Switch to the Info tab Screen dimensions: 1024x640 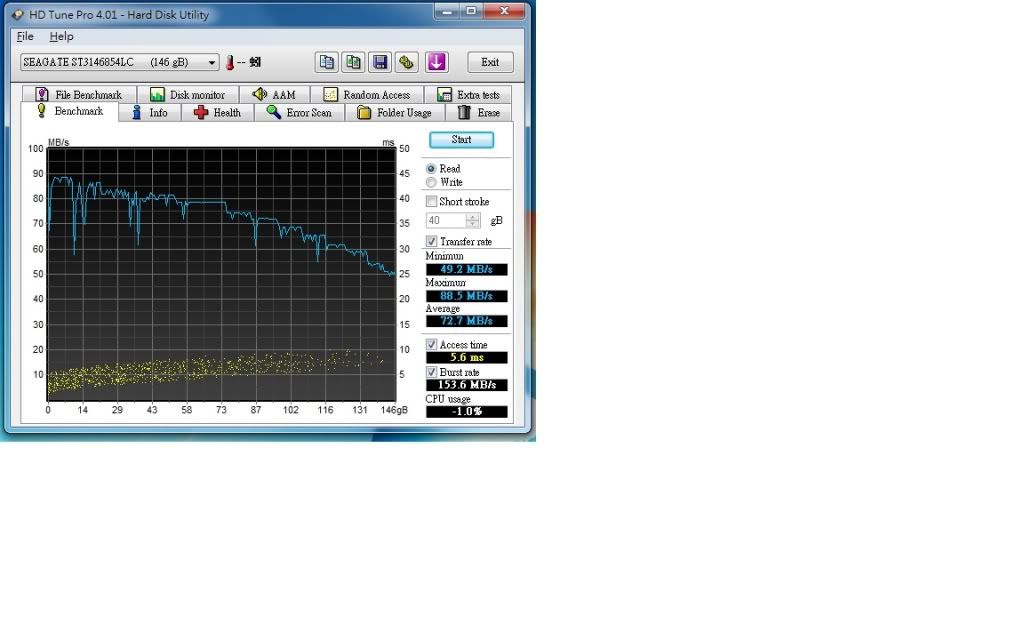[150, 113]
